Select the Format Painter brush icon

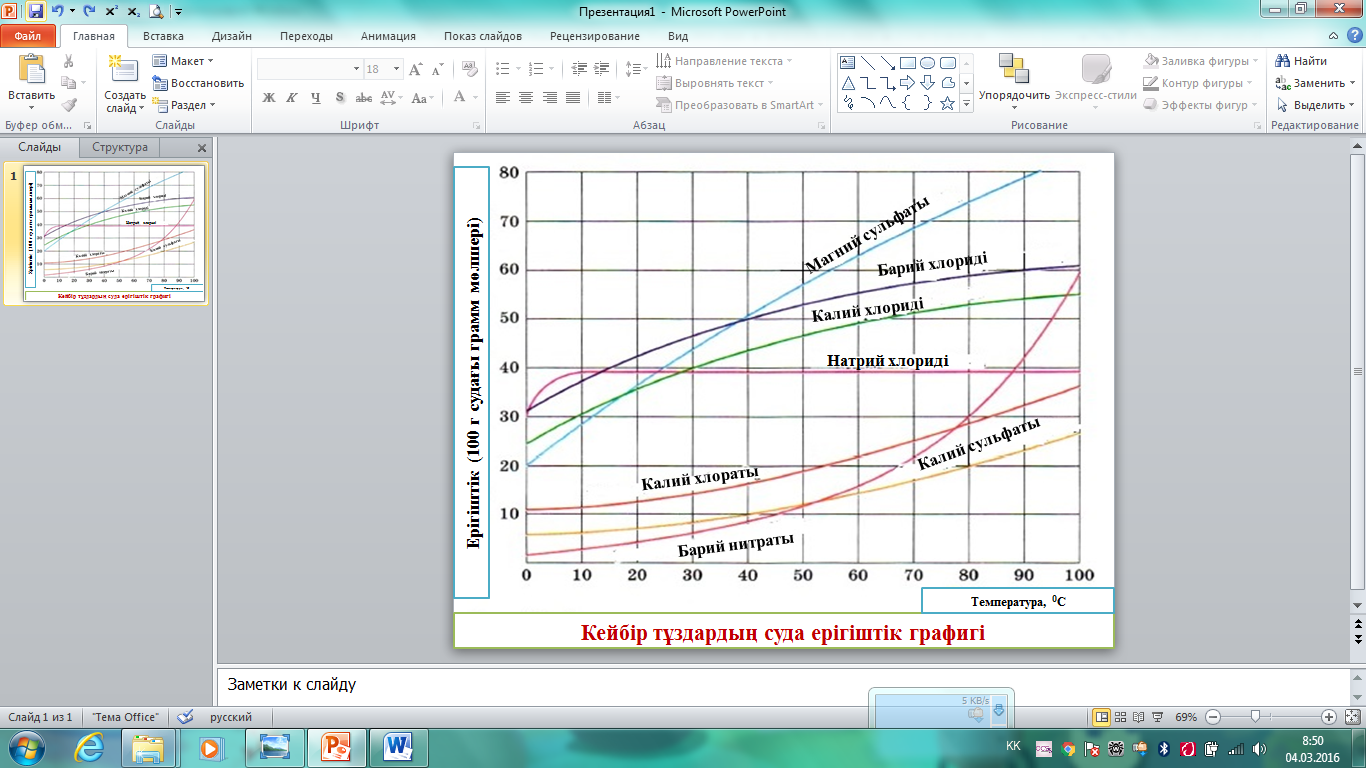[x=68, y=105]
